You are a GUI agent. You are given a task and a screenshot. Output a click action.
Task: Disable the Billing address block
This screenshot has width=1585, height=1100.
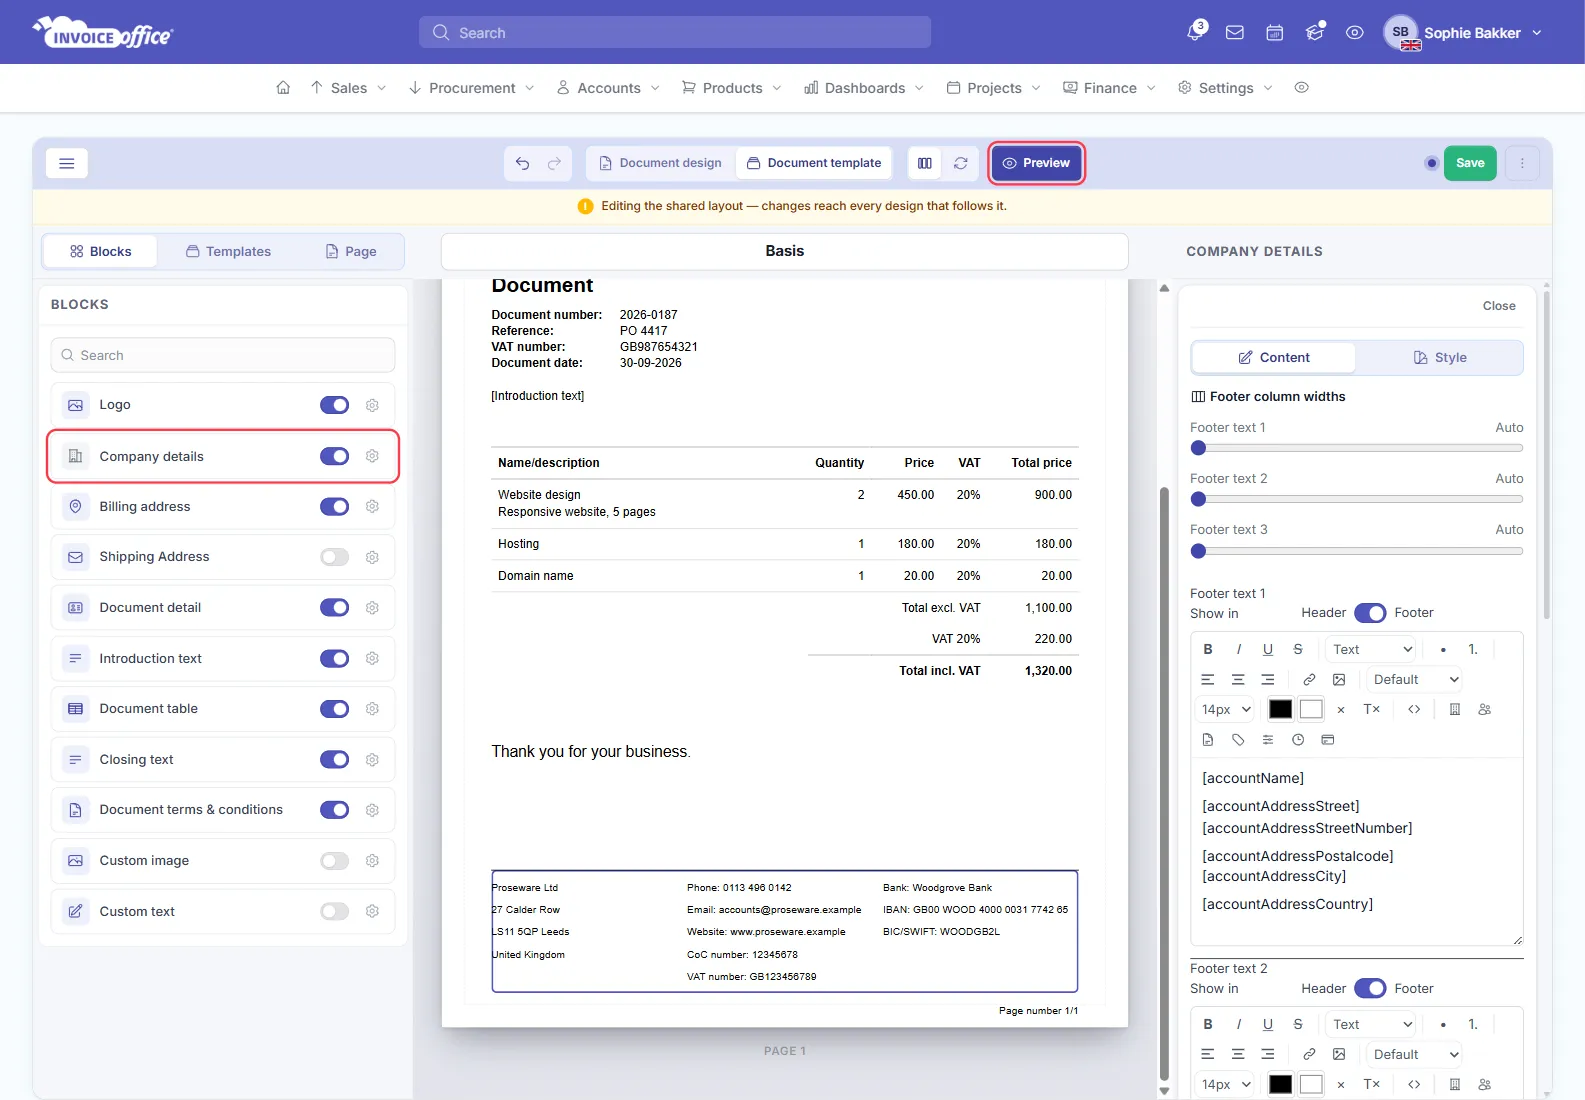point(334,507)
